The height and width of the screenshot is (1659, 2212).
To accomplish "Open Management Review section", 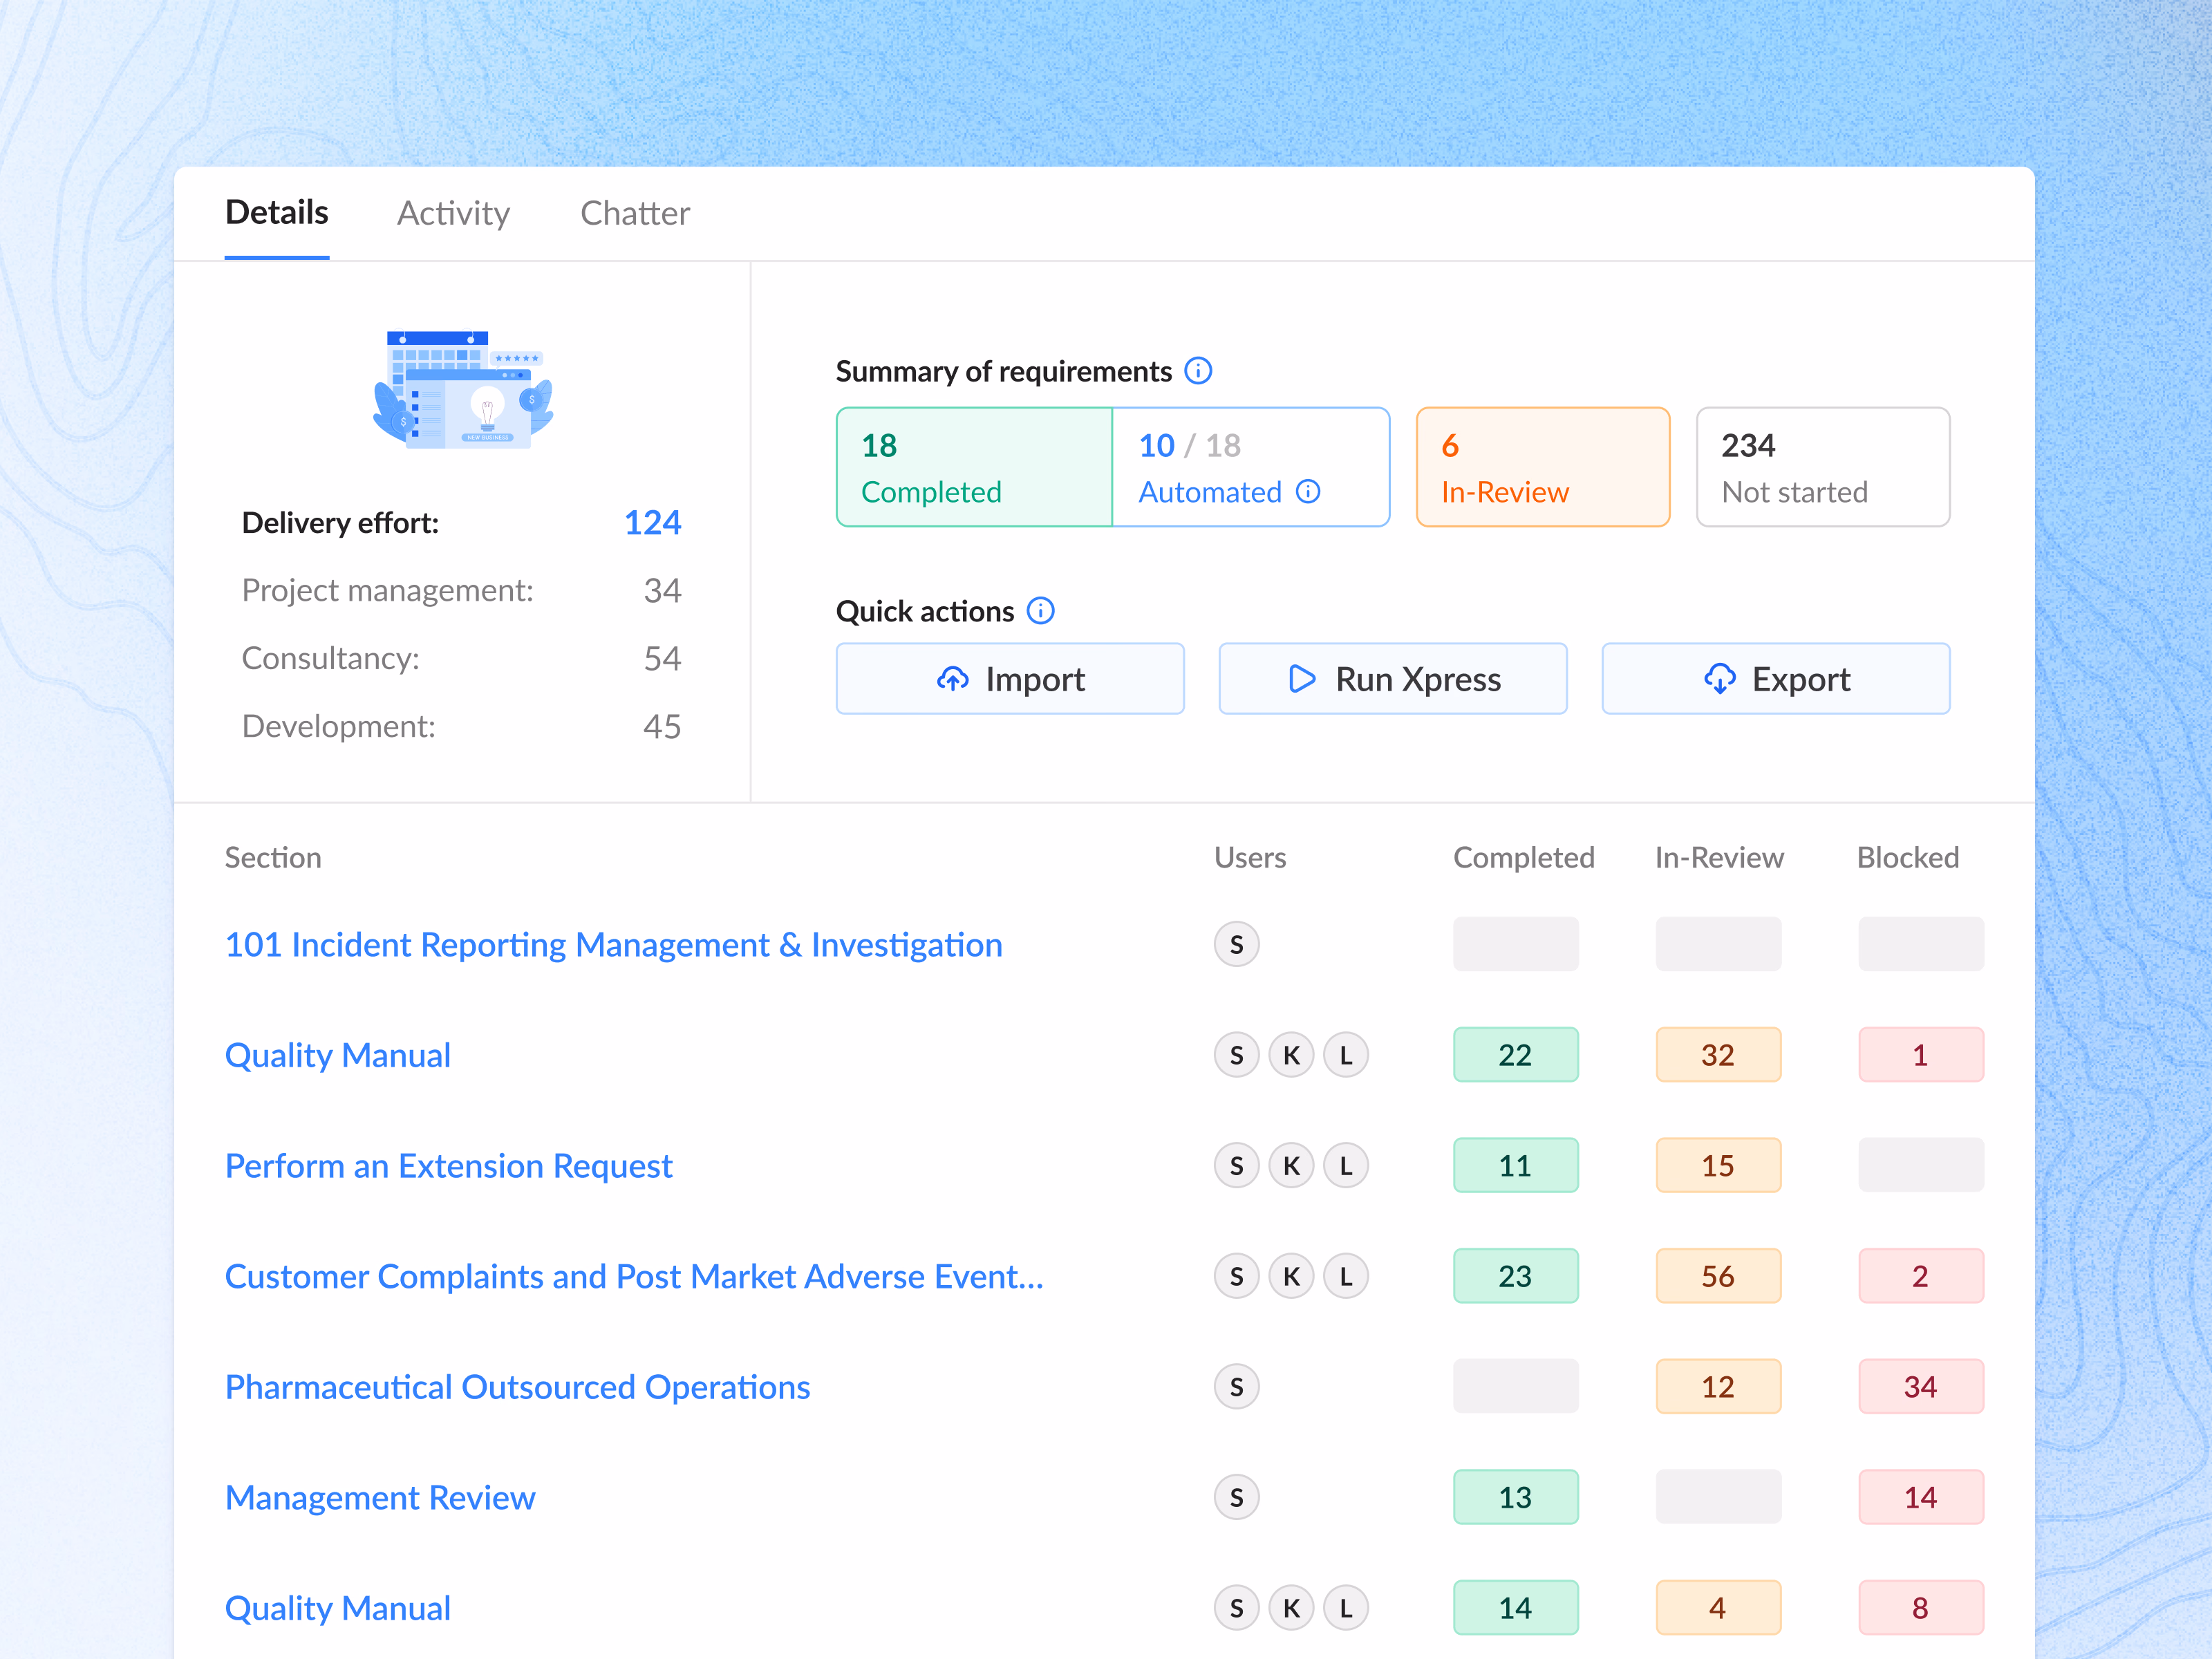I will pos(380,1498).
